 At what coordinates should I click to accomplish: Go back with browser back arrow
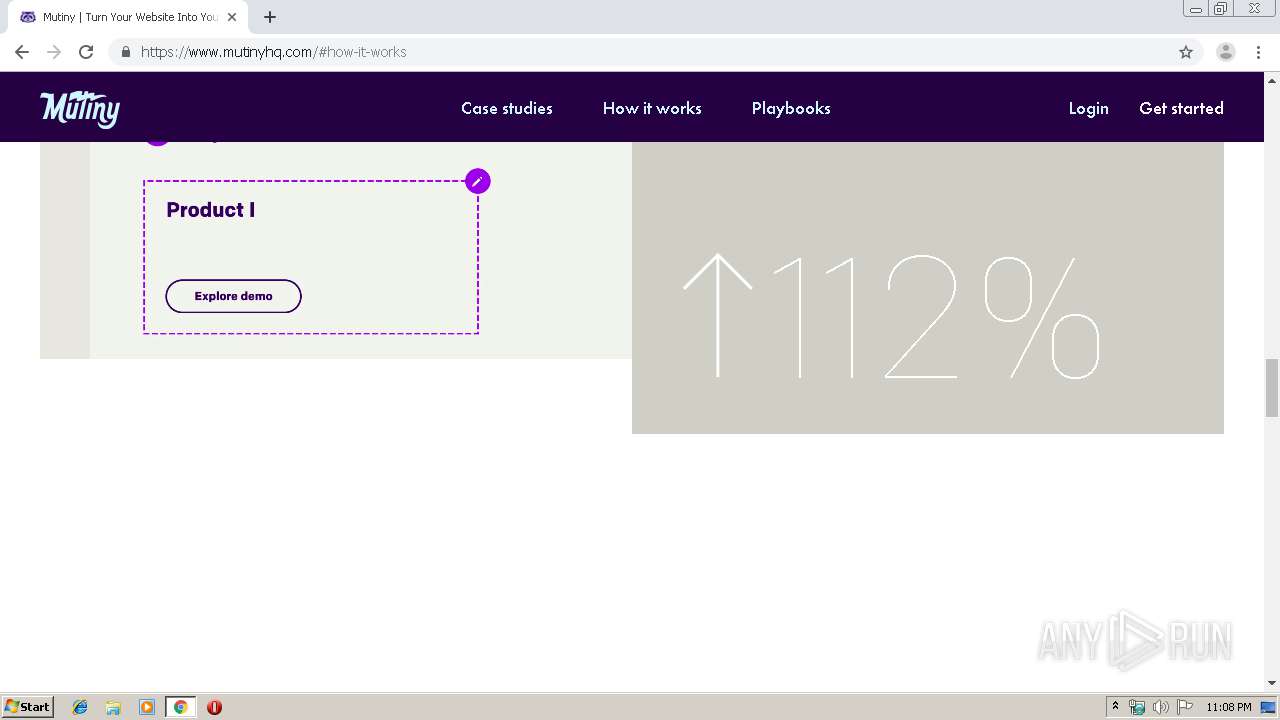pos(22,52)
